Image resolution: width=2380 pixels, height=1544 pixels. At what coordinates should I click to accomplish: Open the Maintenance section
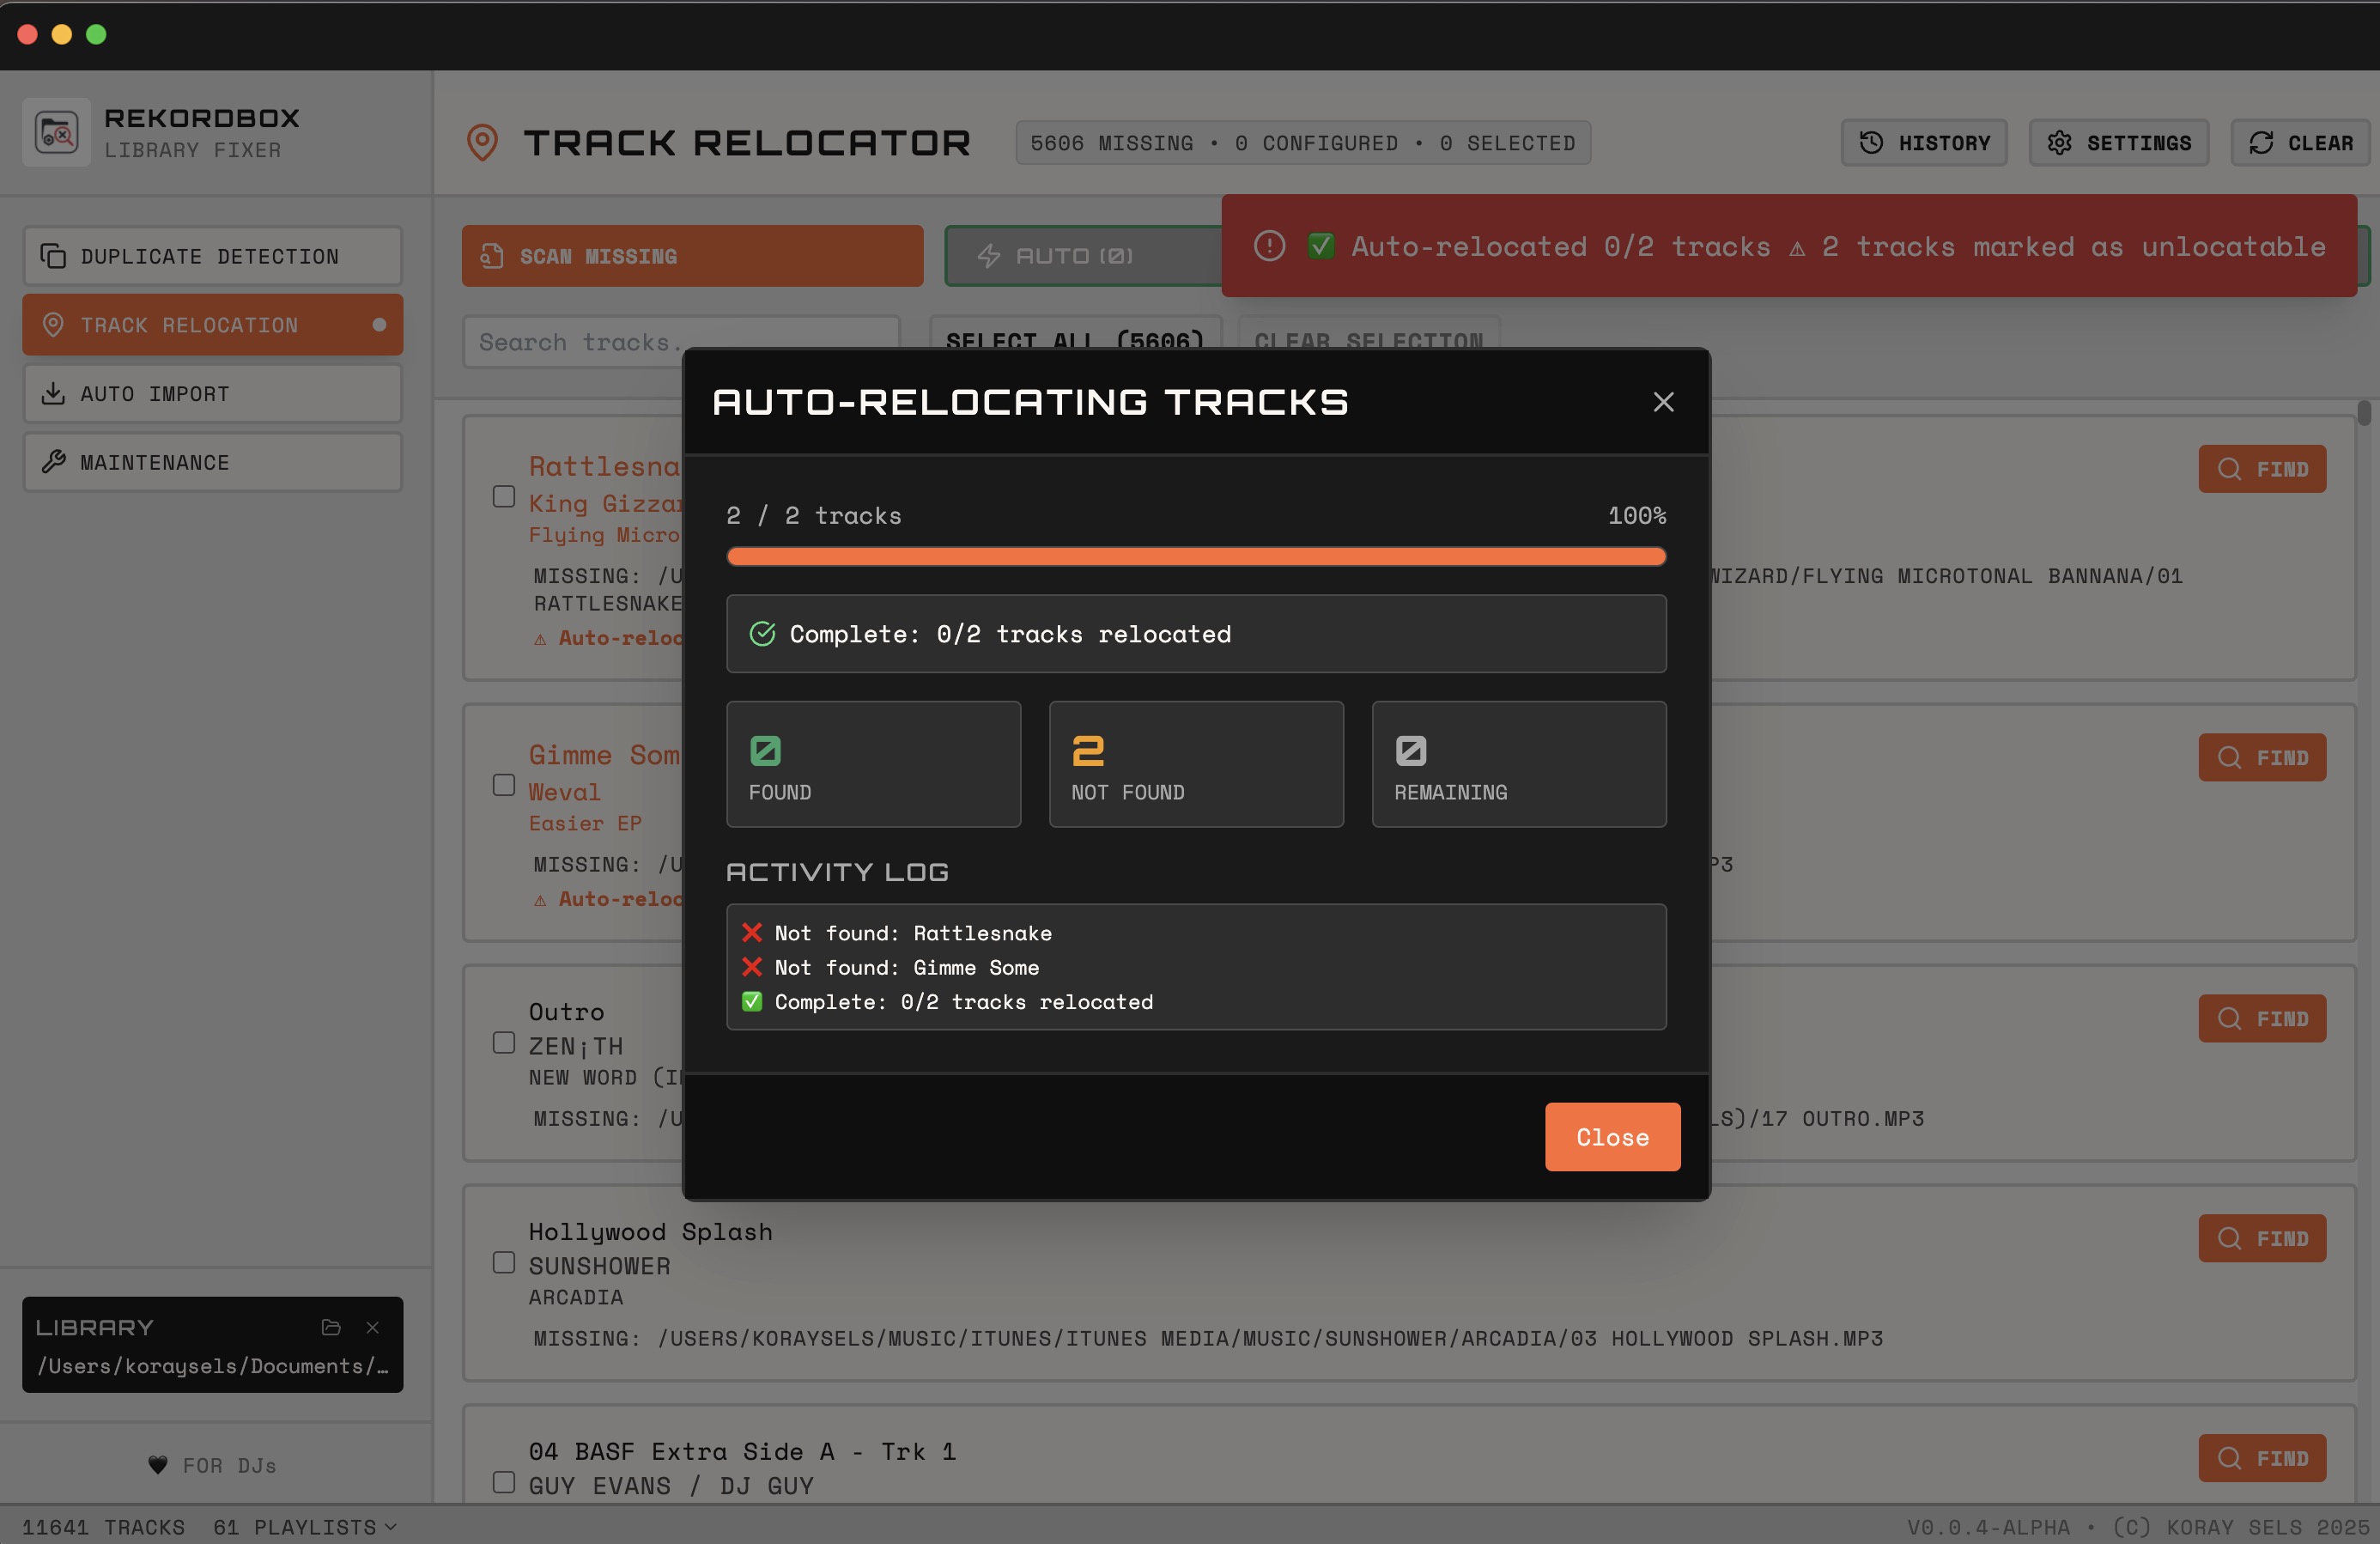[212, 462]
